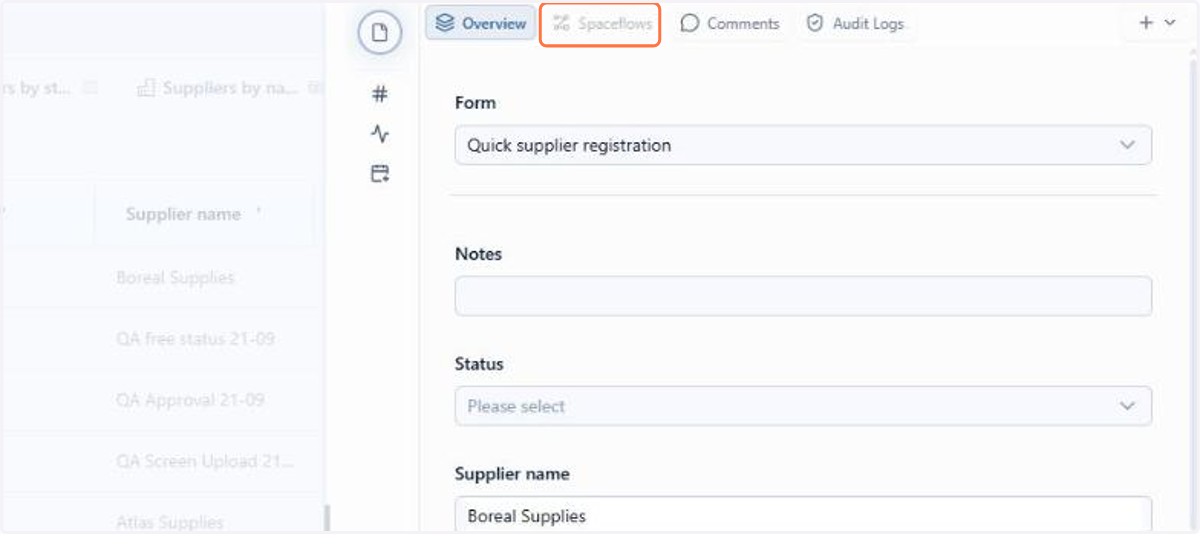
Task: Switch to the Spaceflows tab
Action: (601, 24)
